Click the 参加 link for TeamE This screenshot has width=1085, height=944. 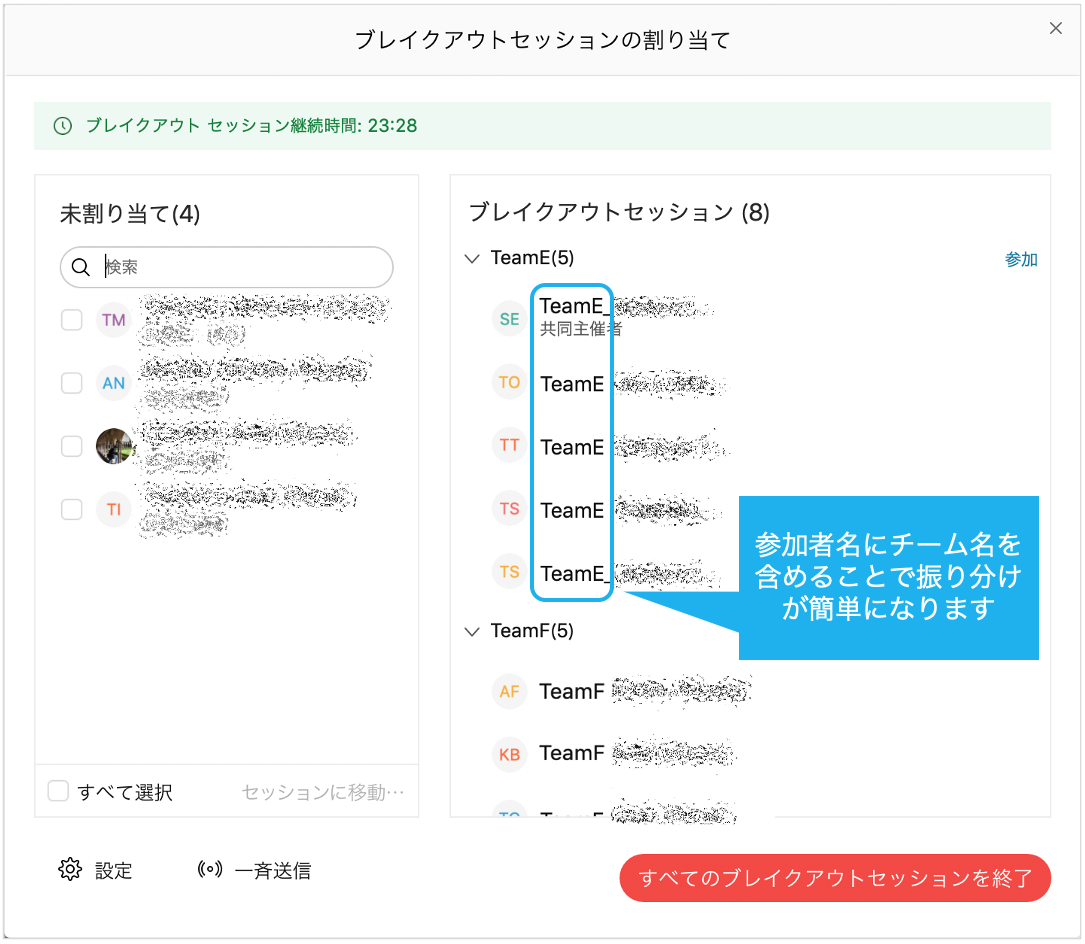tap(1020, 258)
